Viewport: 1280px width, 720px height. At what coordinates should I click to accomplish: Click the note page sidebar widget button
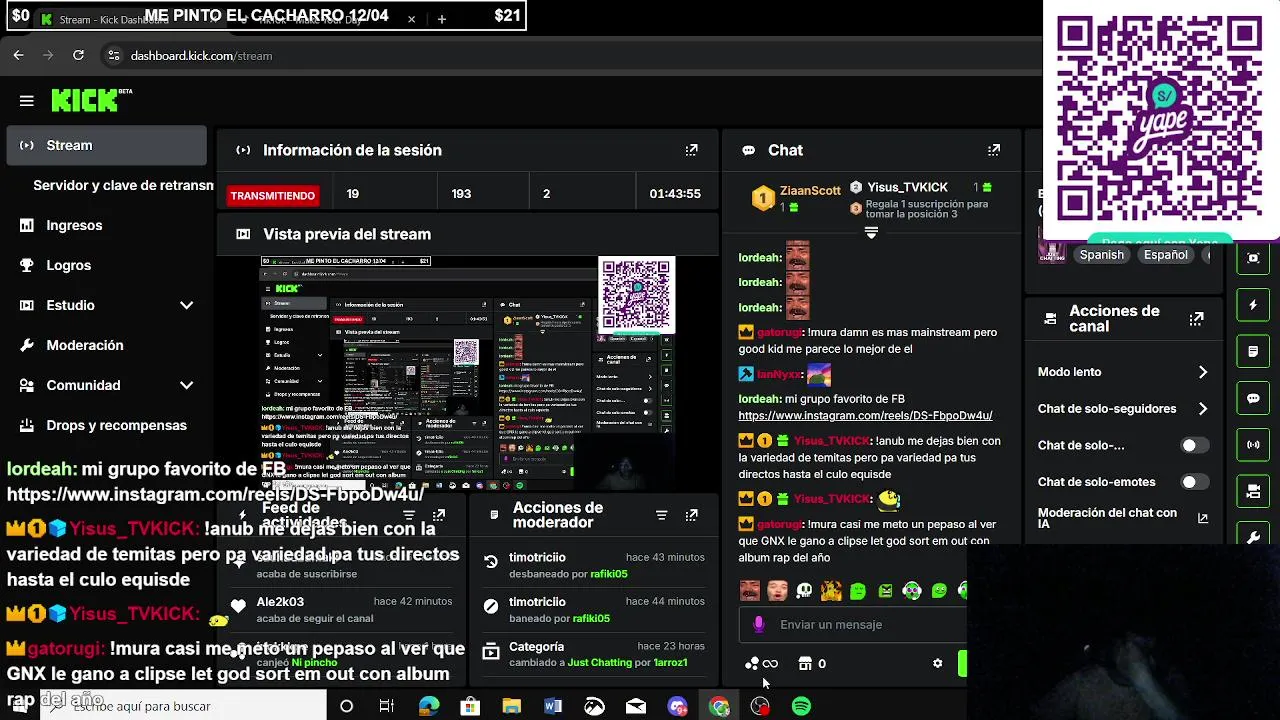click(x=1253, y=351)
